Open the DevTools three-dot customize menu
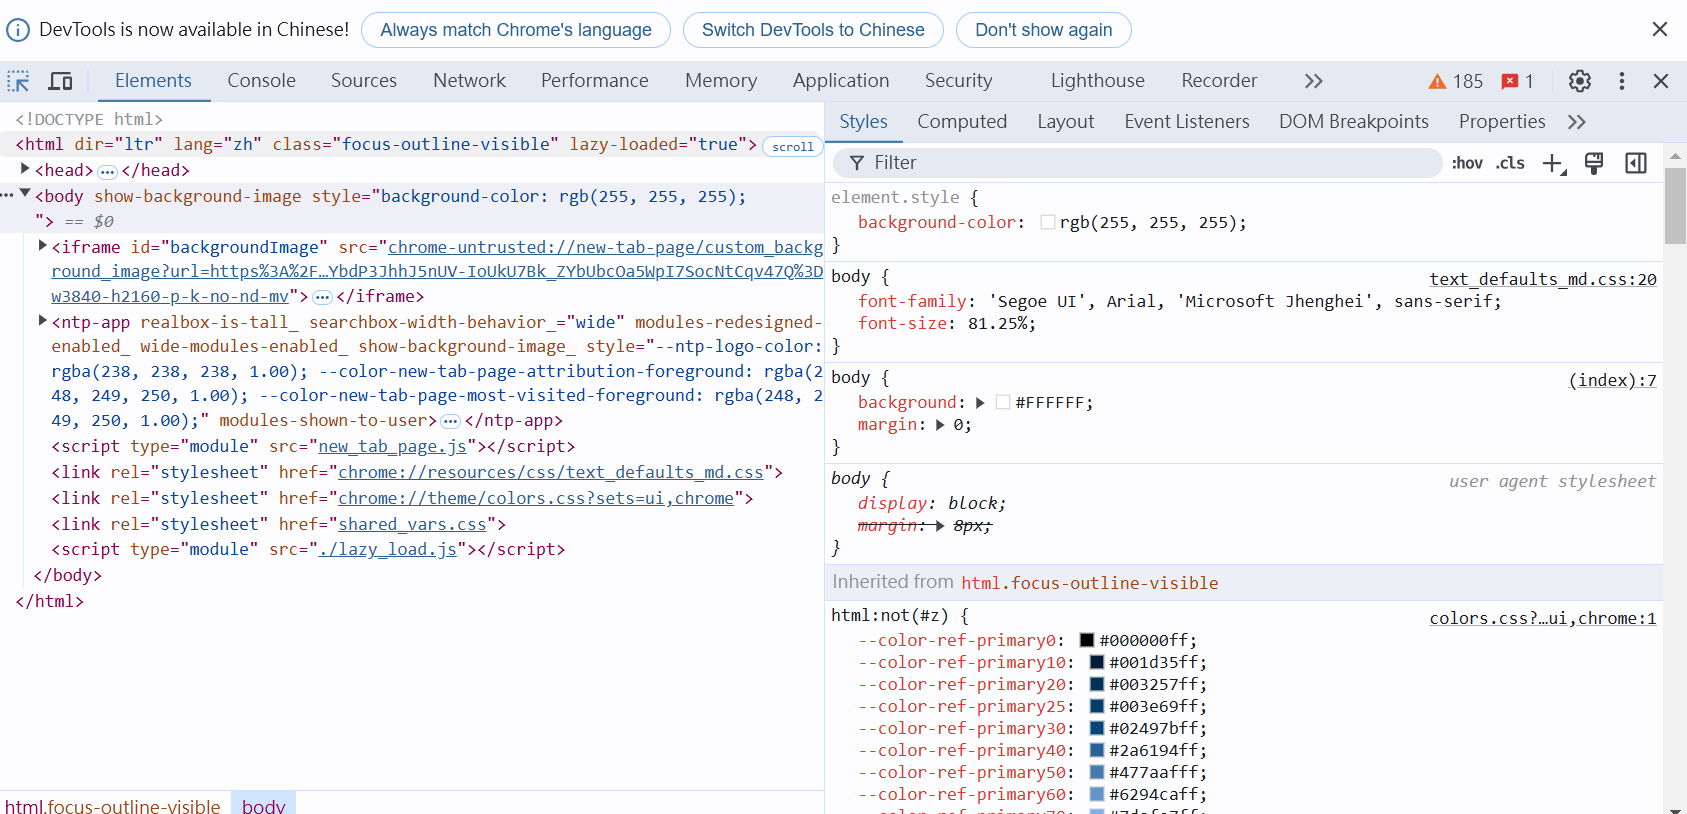1687x814 pixels. (1622, 81)
